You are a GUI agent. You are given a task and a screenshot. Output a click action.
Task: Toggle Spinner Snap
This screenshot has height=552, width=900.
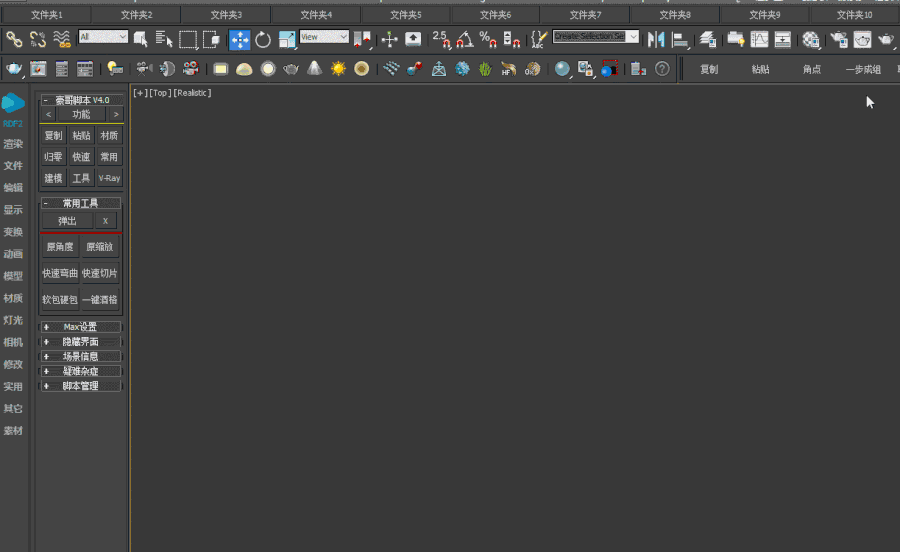pos(511,39)
